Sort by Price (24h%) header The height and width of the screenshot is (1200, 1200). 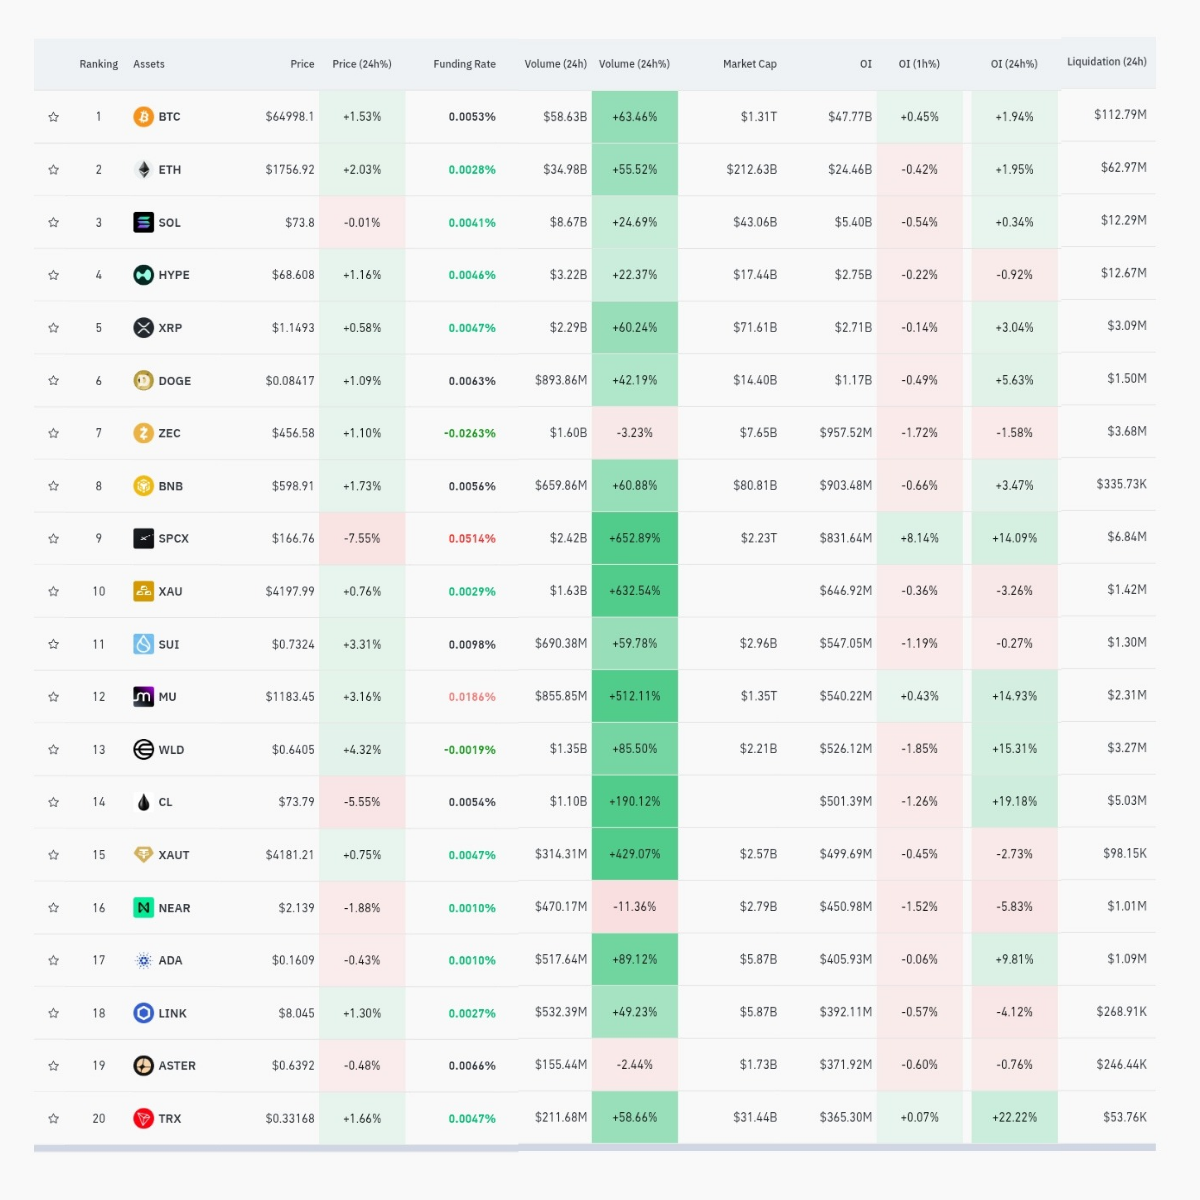tap(362, 64)
